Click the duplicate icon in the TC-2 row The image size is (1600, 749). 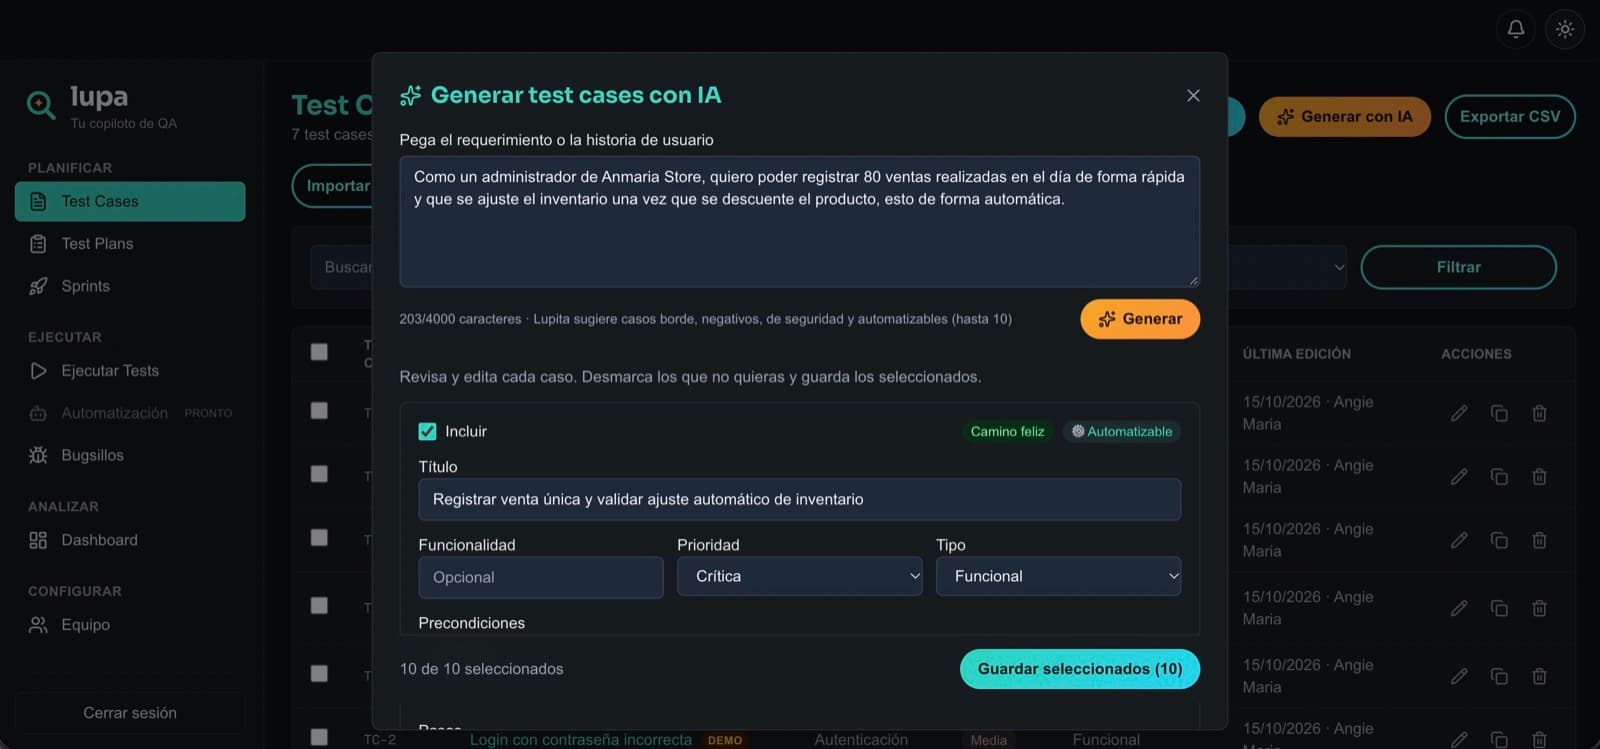pyautogui.click(x=1499, y=740)
